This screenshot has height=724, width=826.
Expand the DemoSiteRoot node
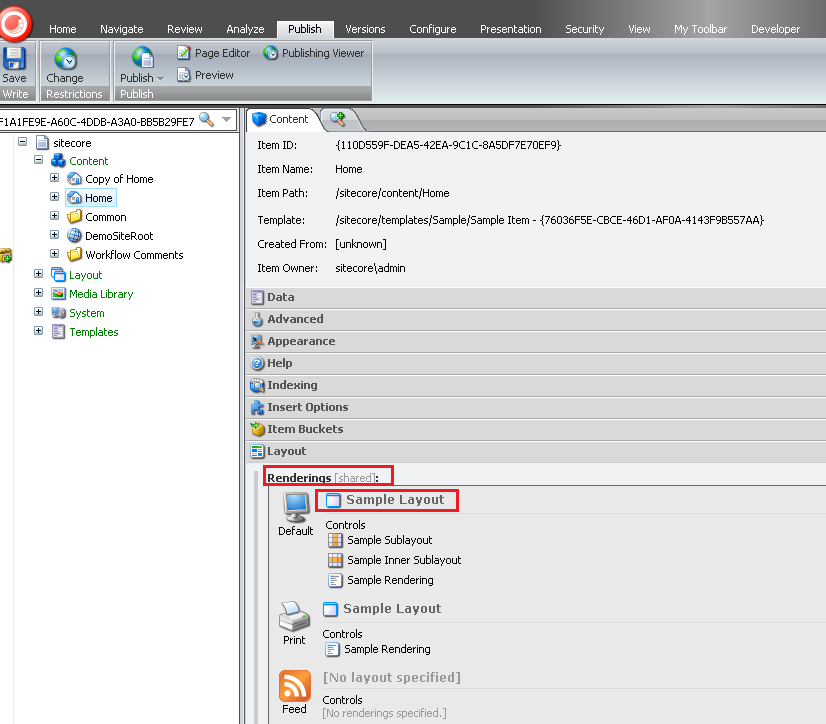(x=54, y=234)
